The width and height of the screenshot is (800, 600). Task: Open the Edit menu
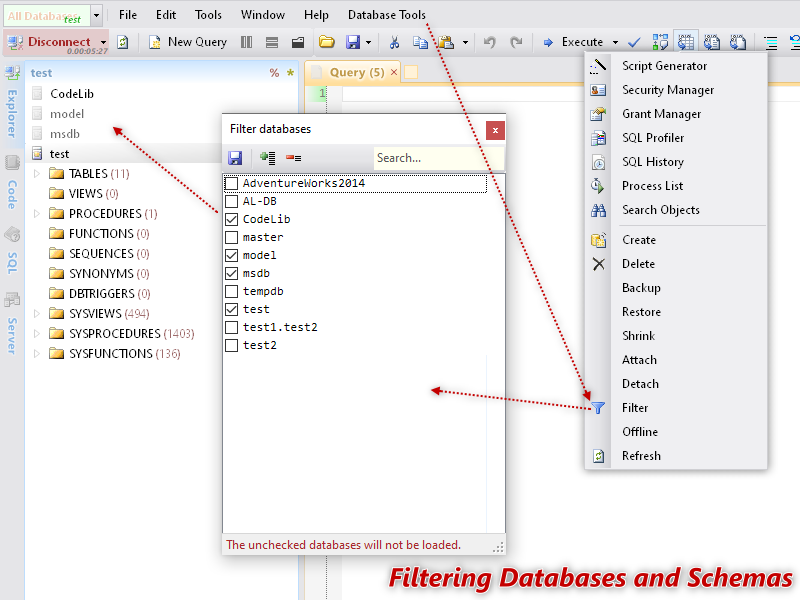(x=166, y=15)
